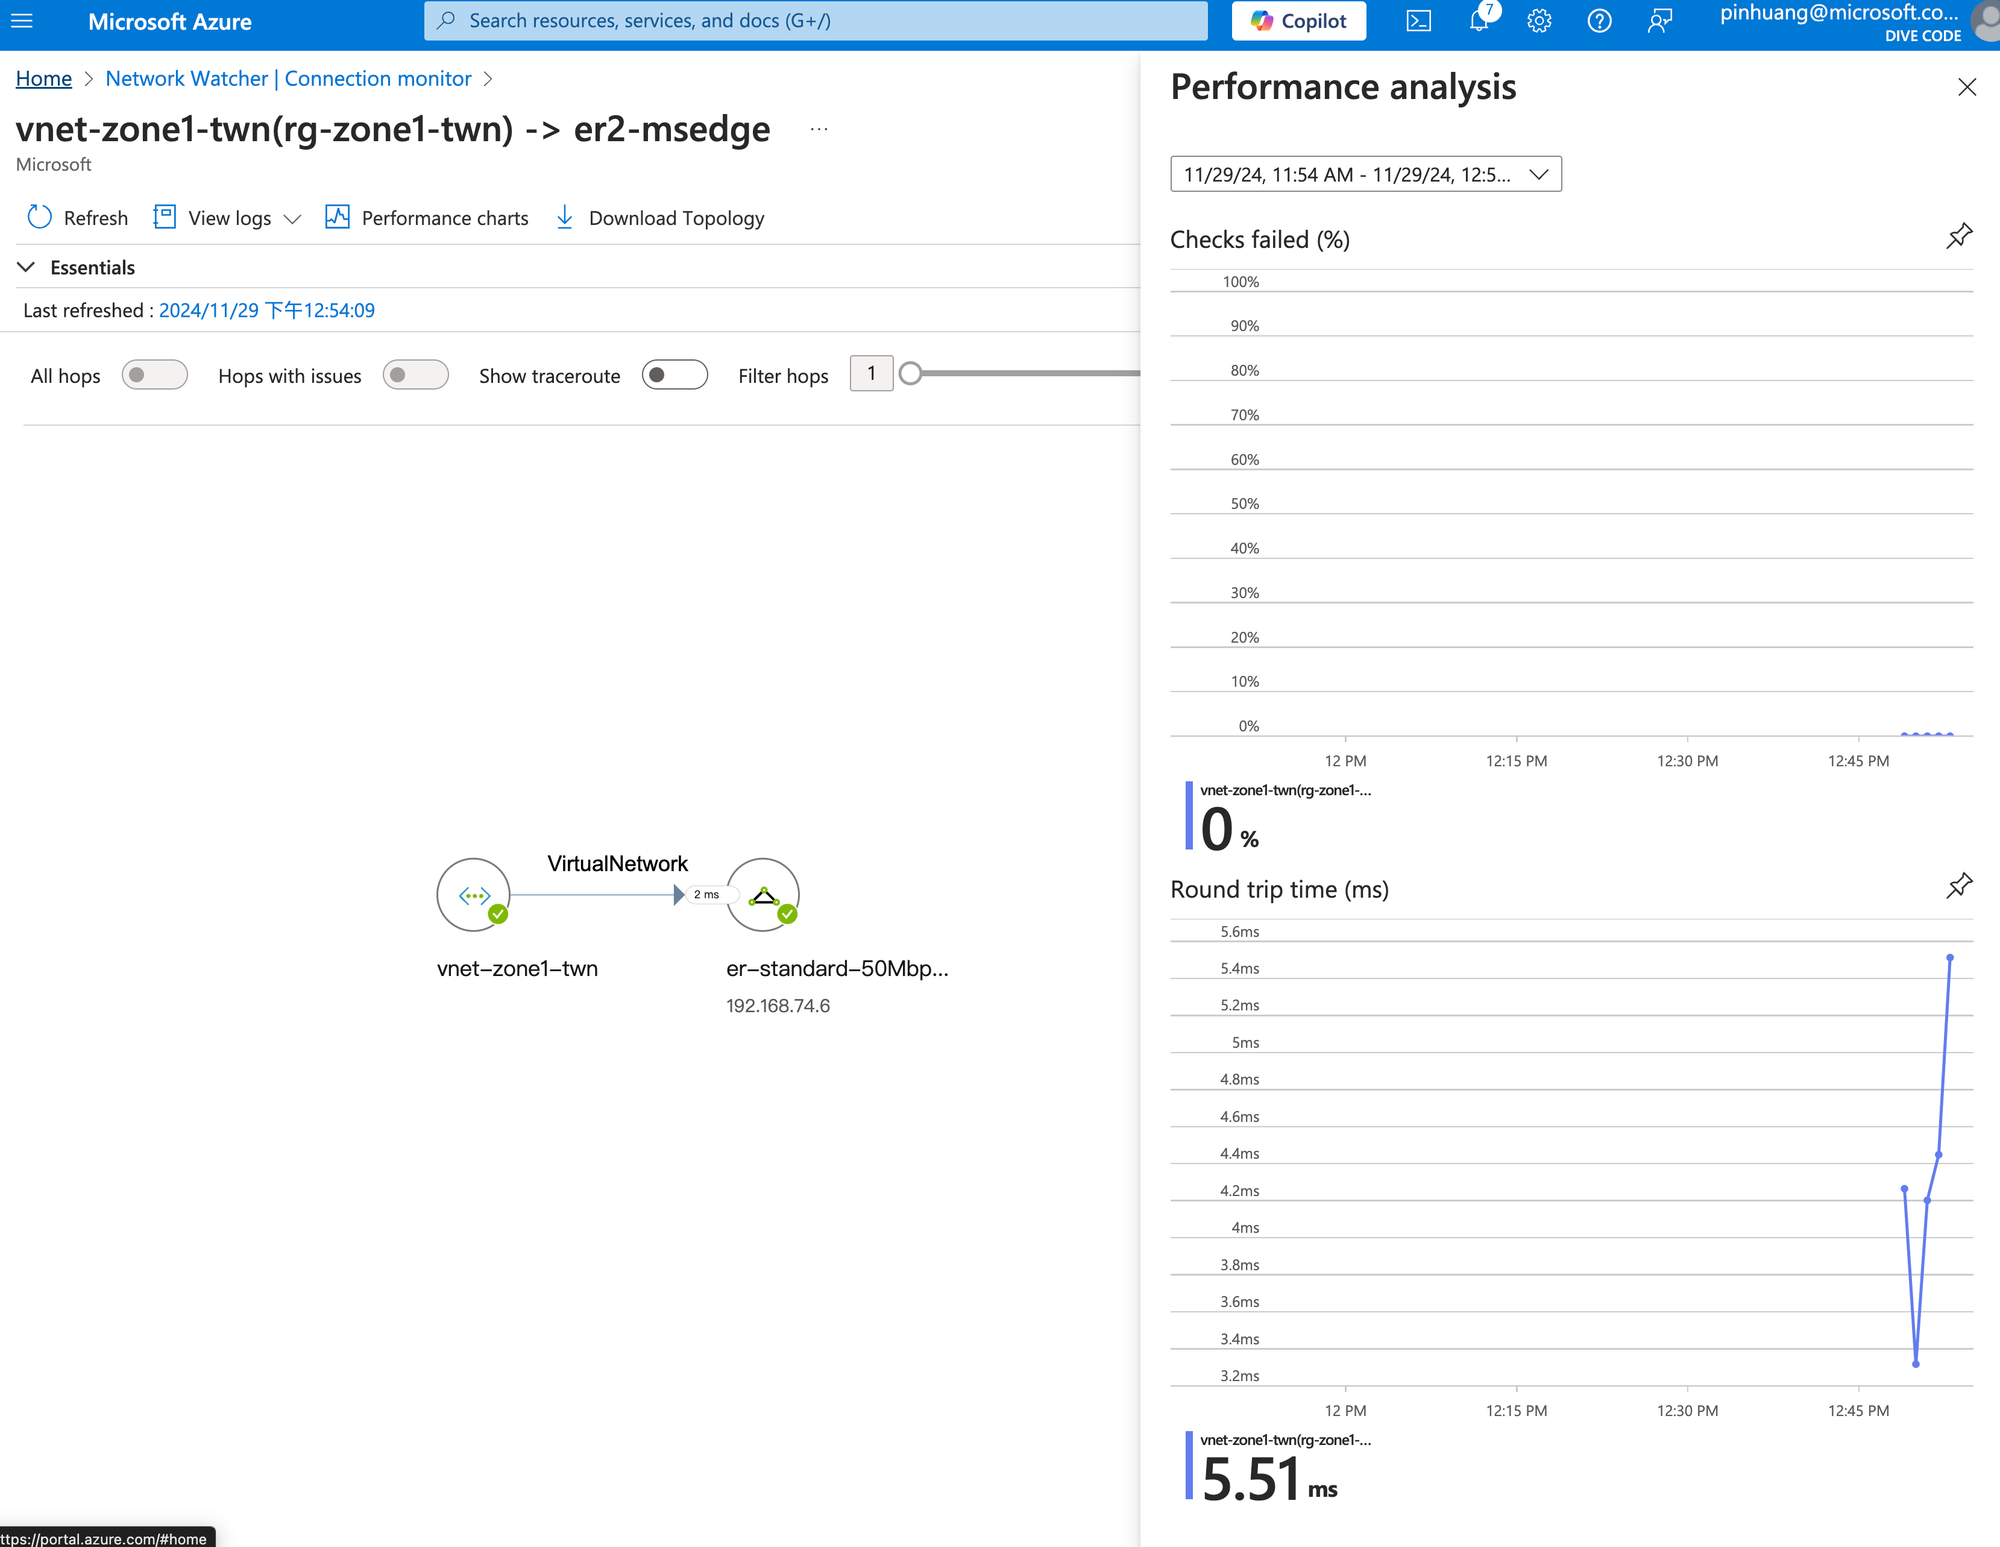
Task: Open the time range dropdown
Action: [1365, 174]
